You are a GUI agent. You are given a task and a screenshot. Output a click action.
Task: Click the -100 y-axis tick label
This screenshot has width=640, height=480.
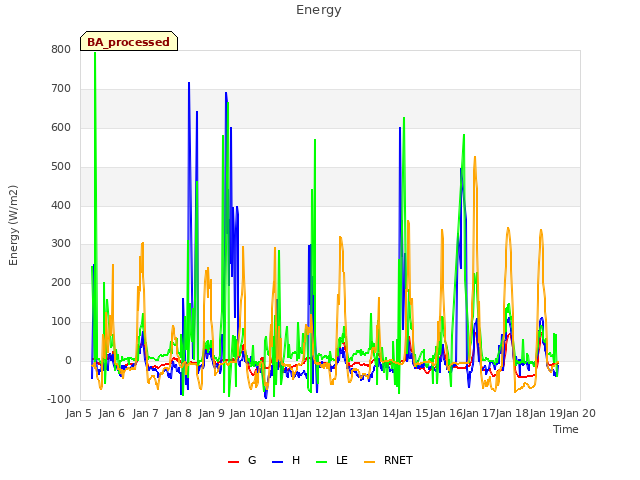[59, 399]
